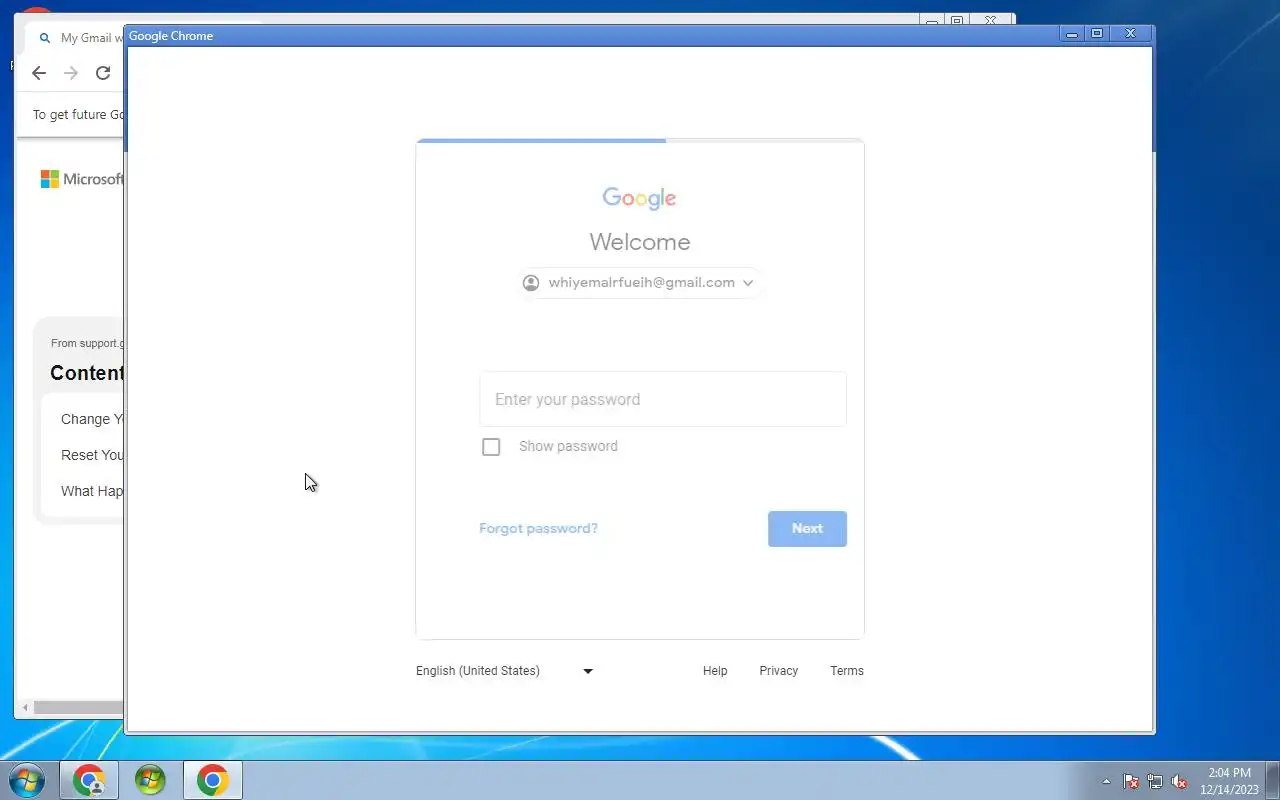Screen dimensions: 1280x800
Task: Open the Chrome taskbar icon with profile badge
Action: (89, 780)
